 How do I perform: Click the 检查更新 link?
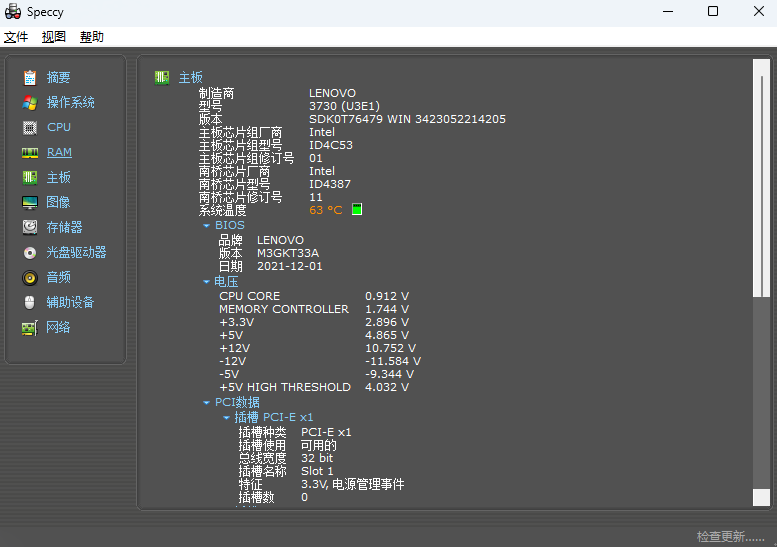pos(730,537)
